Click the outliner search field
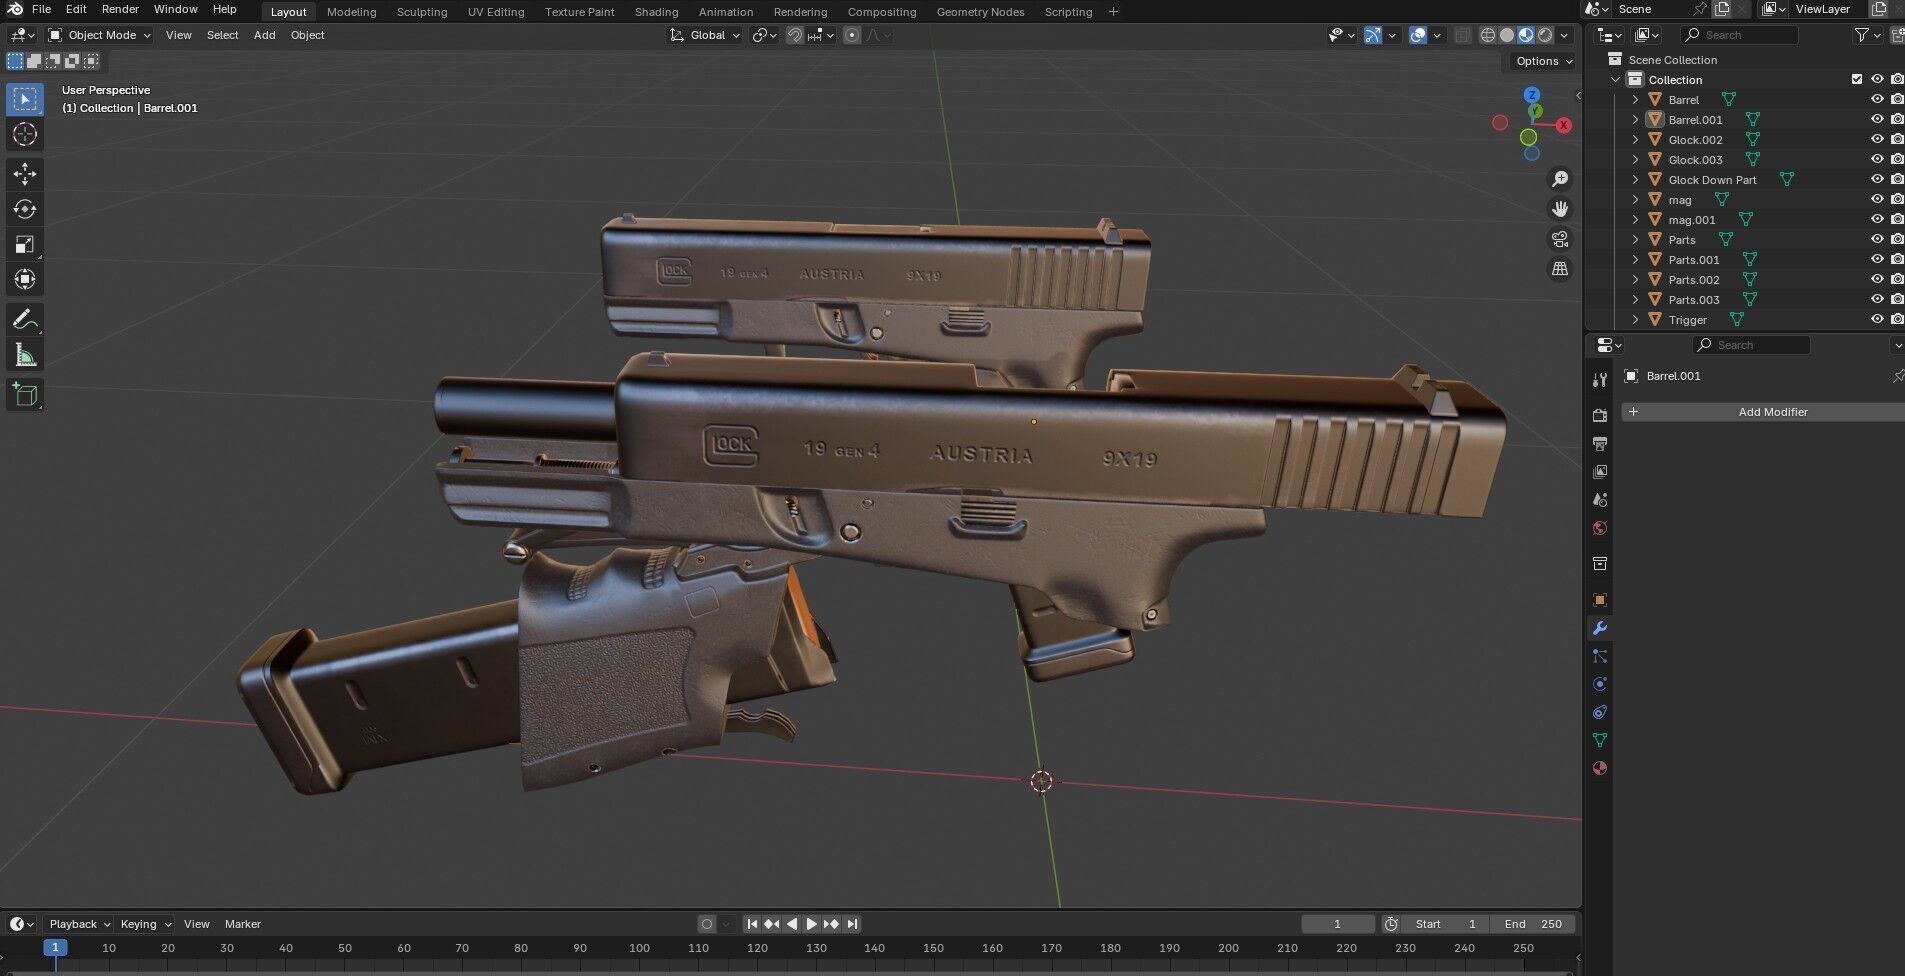Image resolution: width=1905 pixels, height=976 pixels. coord(1740,35)
